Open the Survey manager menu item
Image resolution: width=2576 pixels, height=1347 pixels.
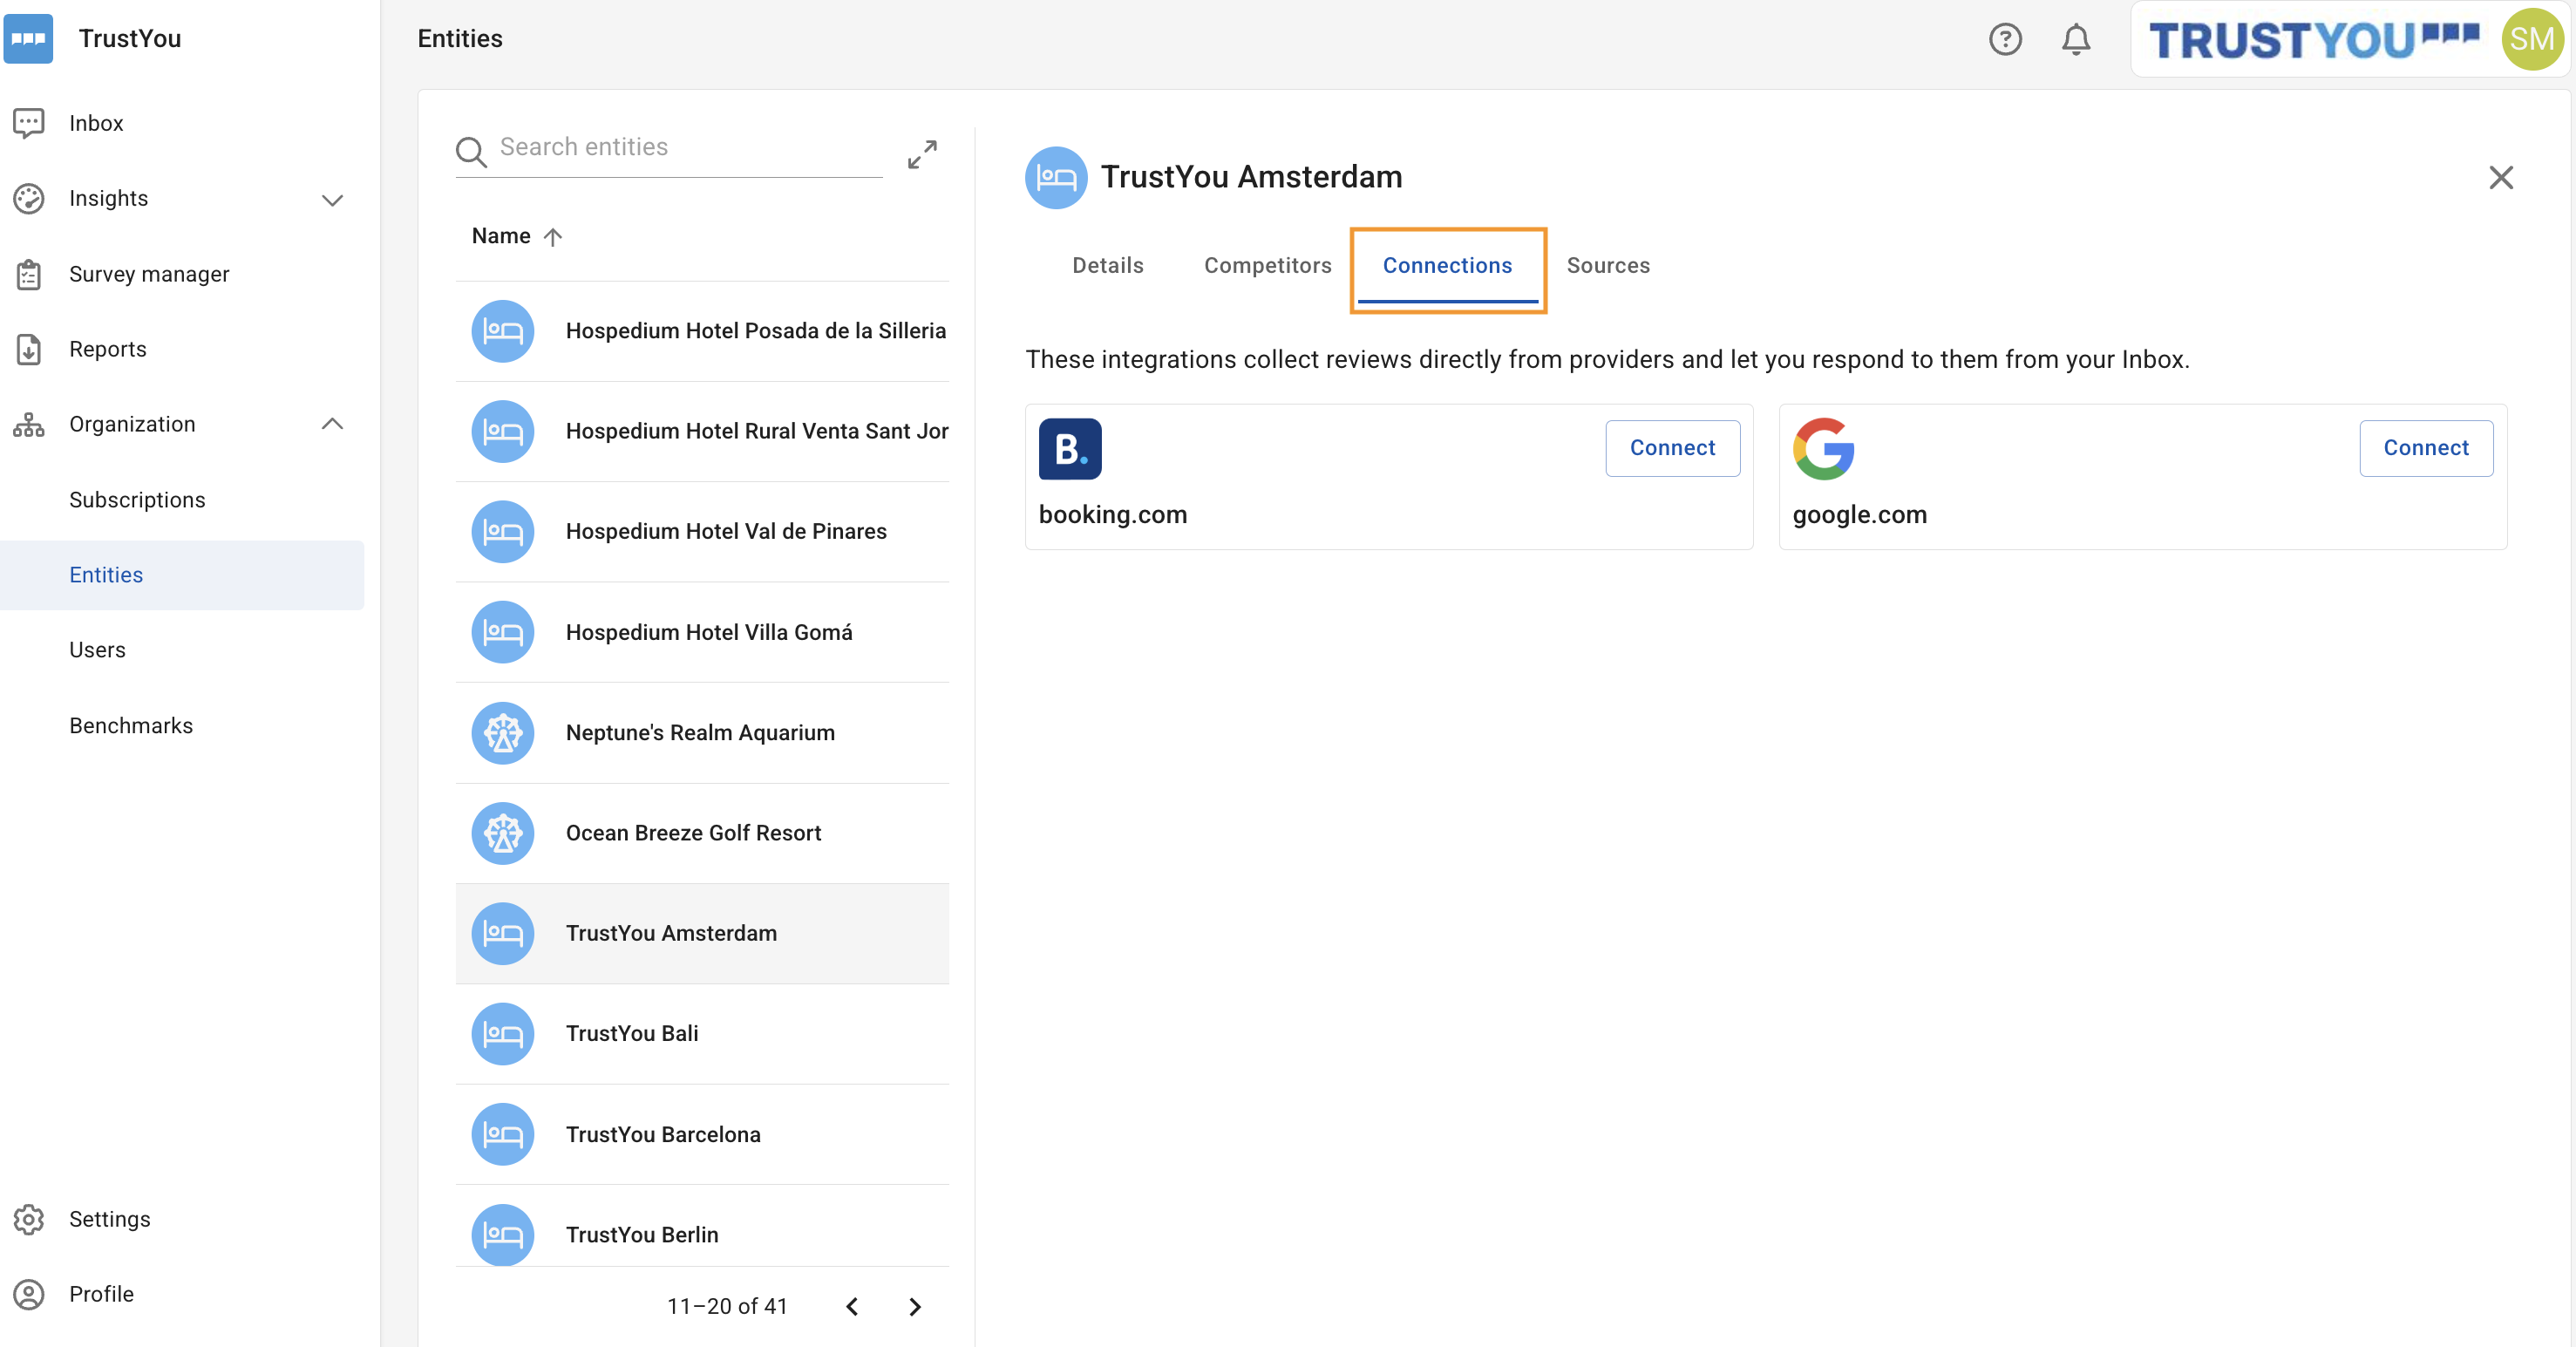pos(149,274)
